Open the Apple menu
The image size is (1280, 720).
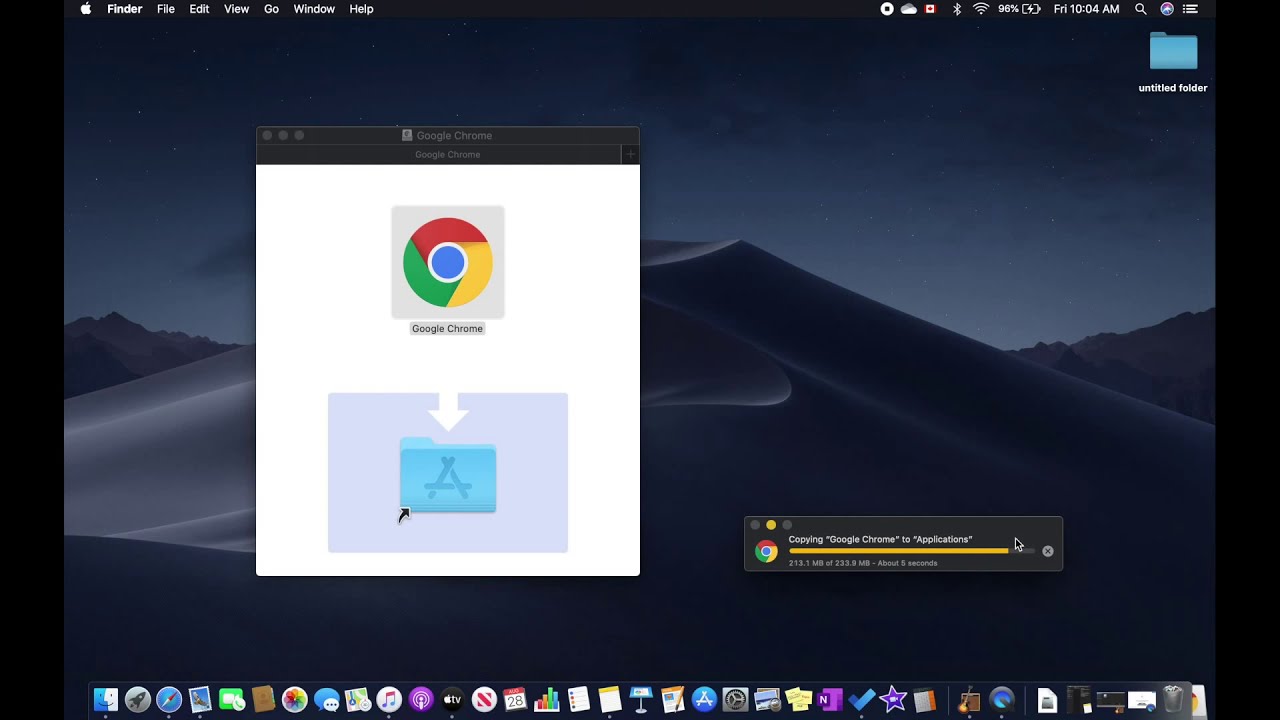coord(85,9)
